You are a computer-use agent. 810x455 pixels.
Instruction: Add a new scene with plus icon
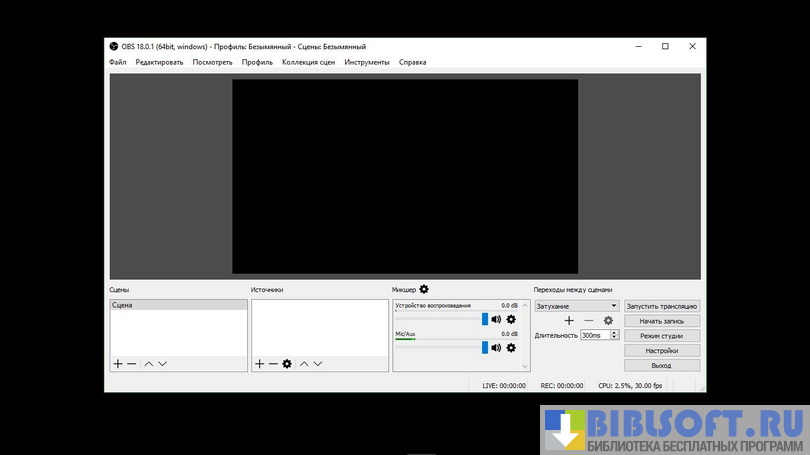tap(118, 364)
